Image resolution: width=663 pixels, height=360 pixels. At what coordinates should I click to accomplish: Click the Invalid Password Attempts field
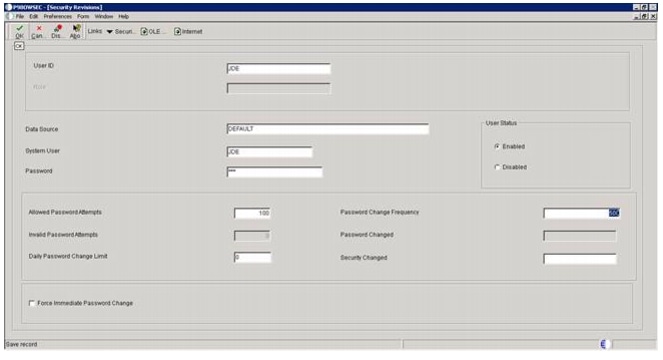click(x=252, y=236)
